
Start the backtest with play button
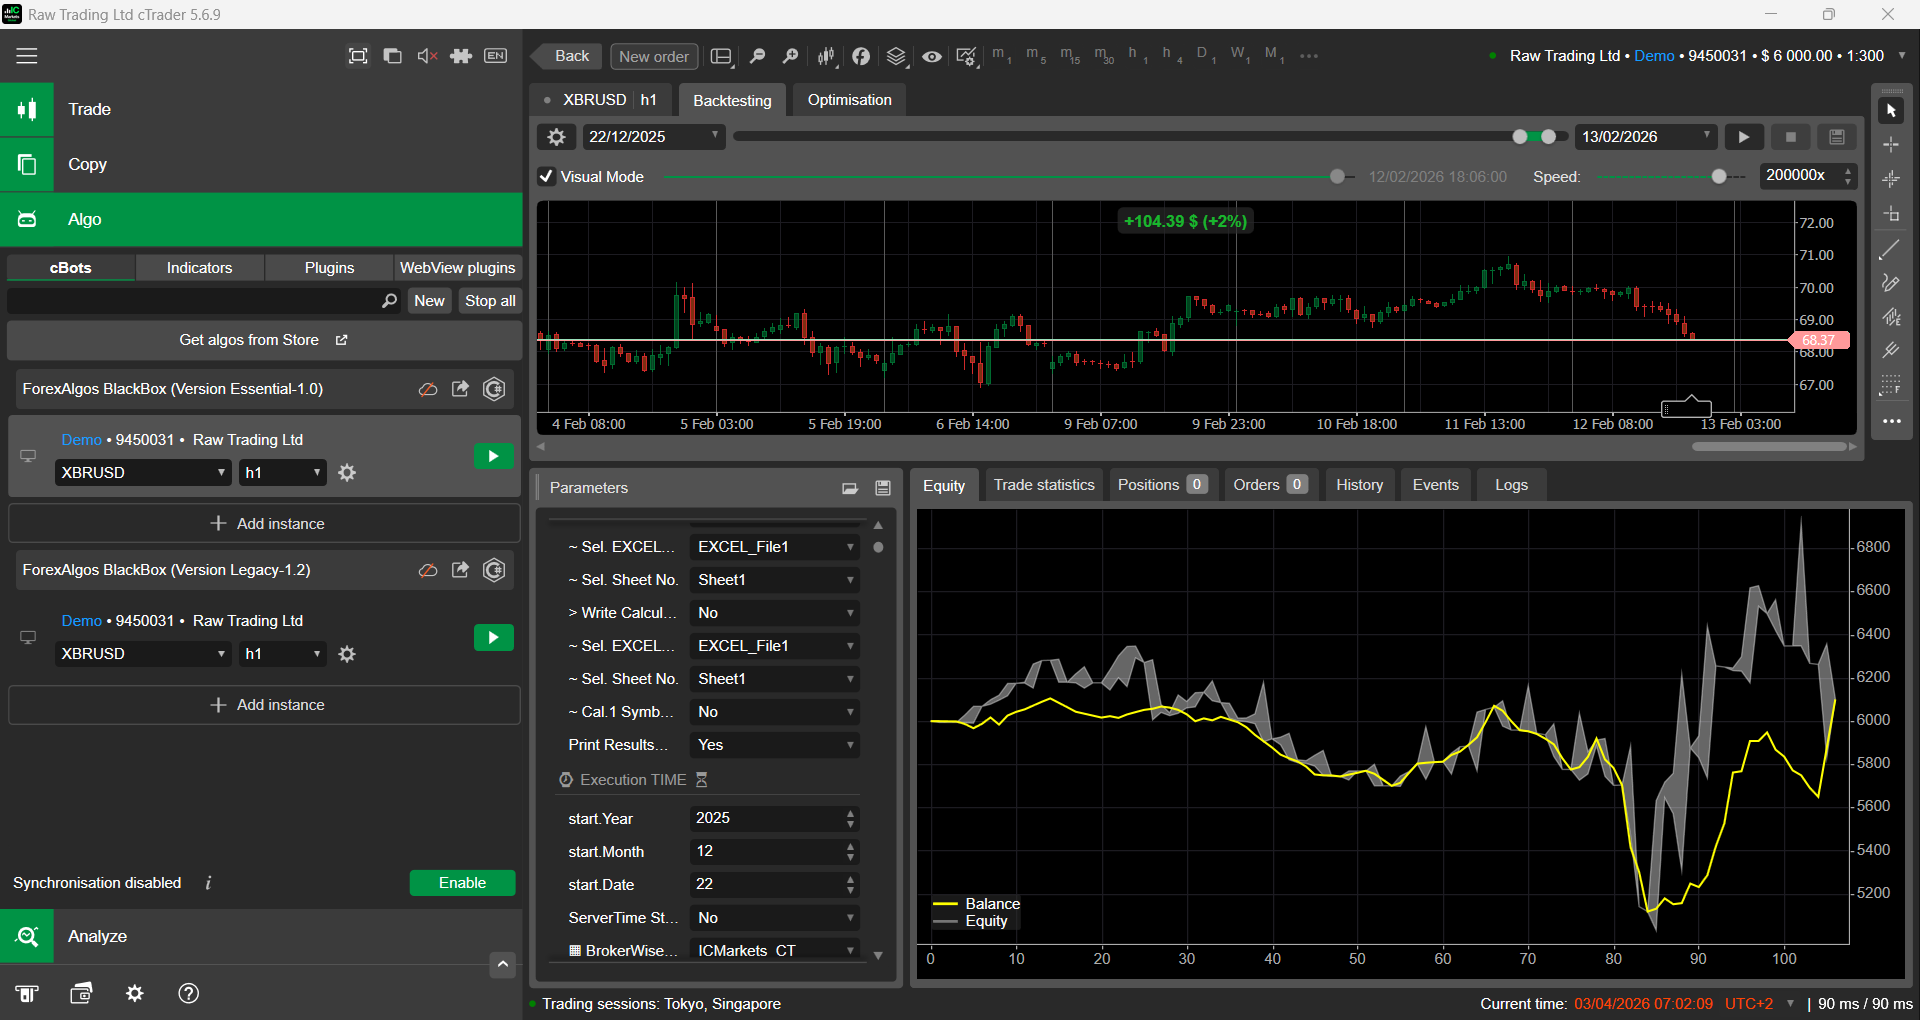coord(1744,137)
